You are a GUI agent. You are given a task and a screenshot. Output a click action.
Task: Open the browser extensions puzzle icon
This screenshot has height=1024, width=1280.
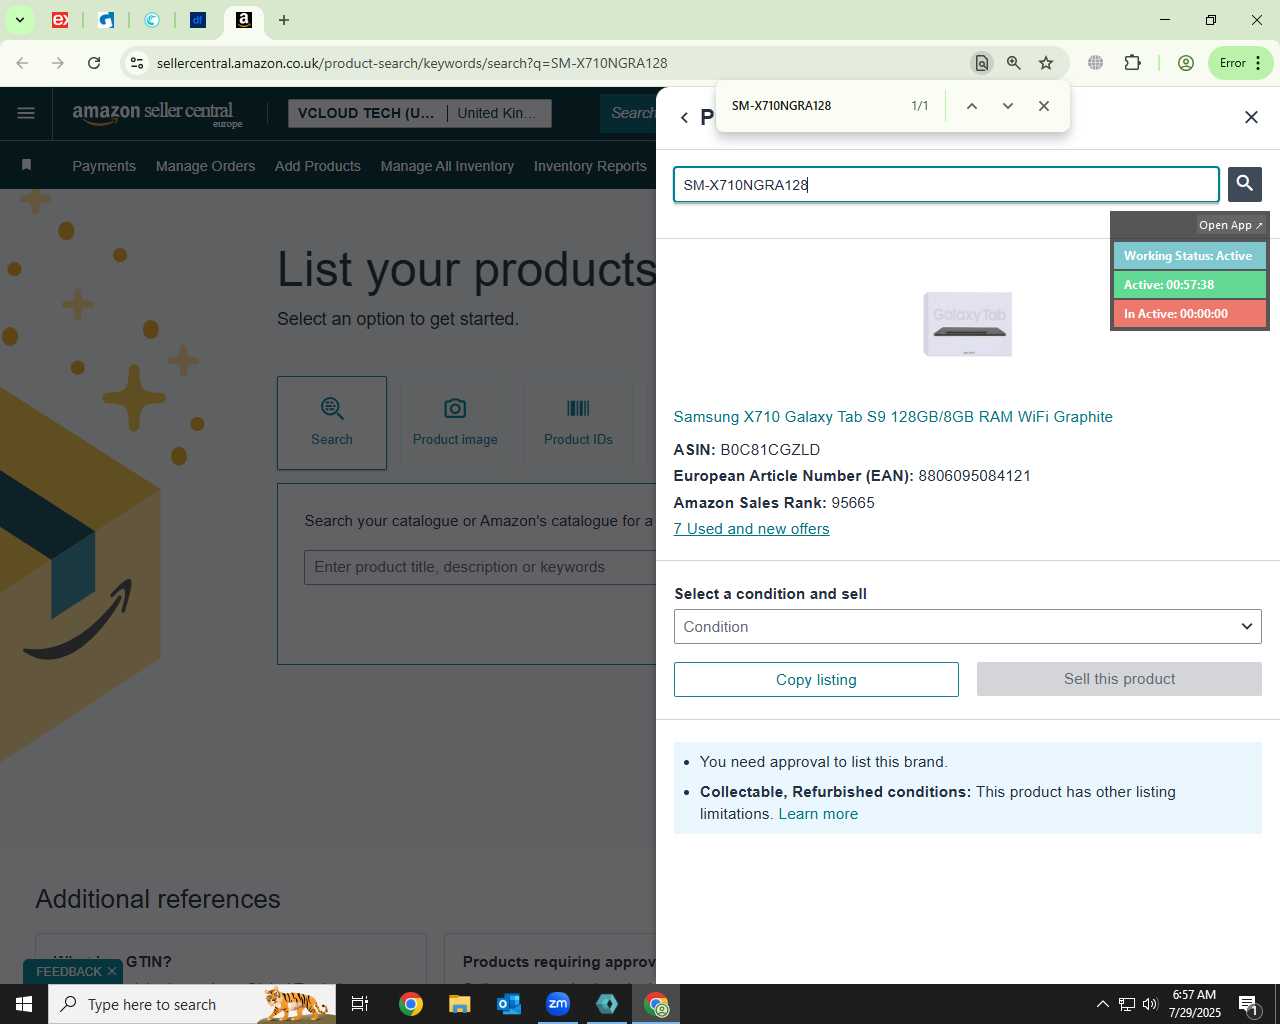tap(1132, 63)
